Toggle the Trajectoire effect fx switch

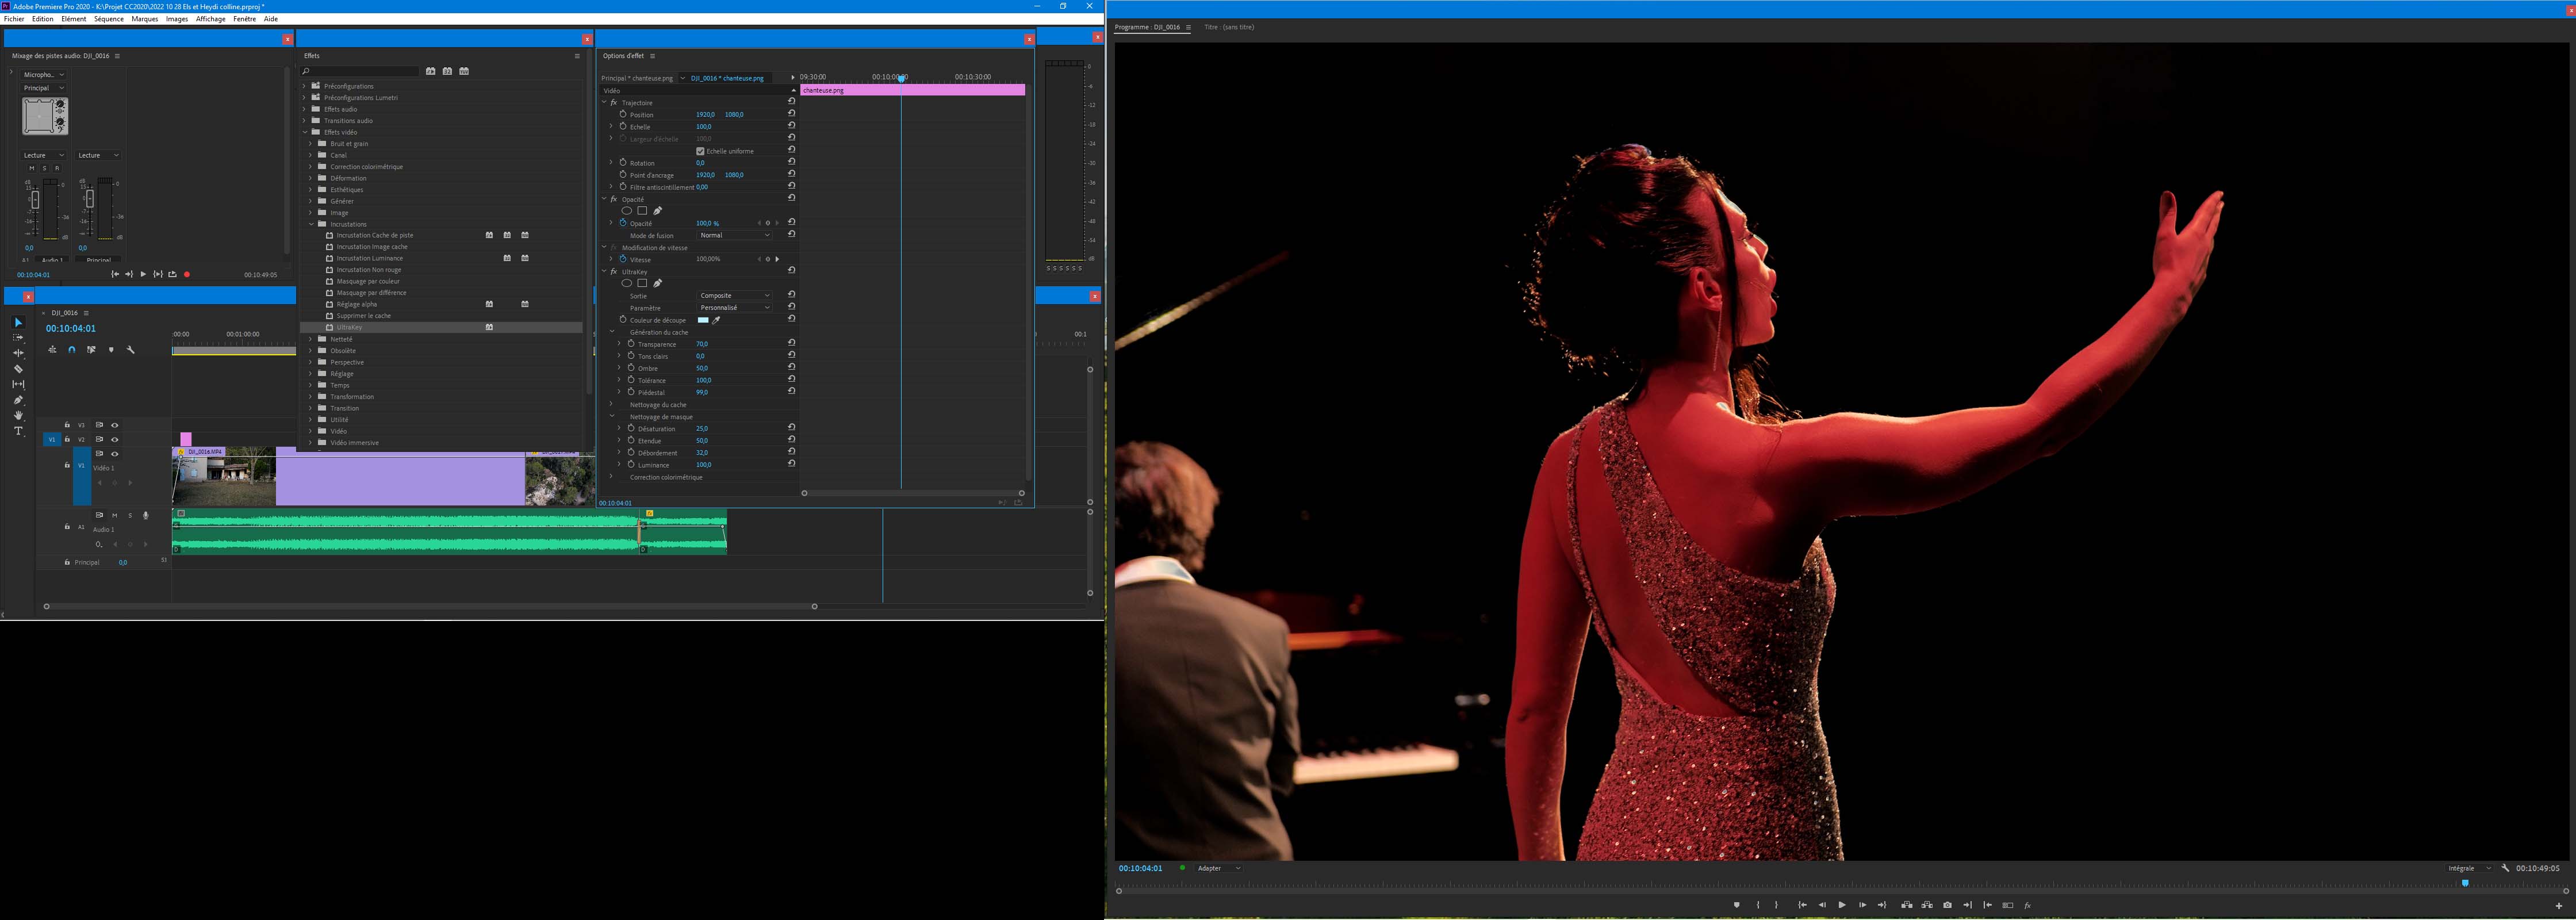[614, 102]
